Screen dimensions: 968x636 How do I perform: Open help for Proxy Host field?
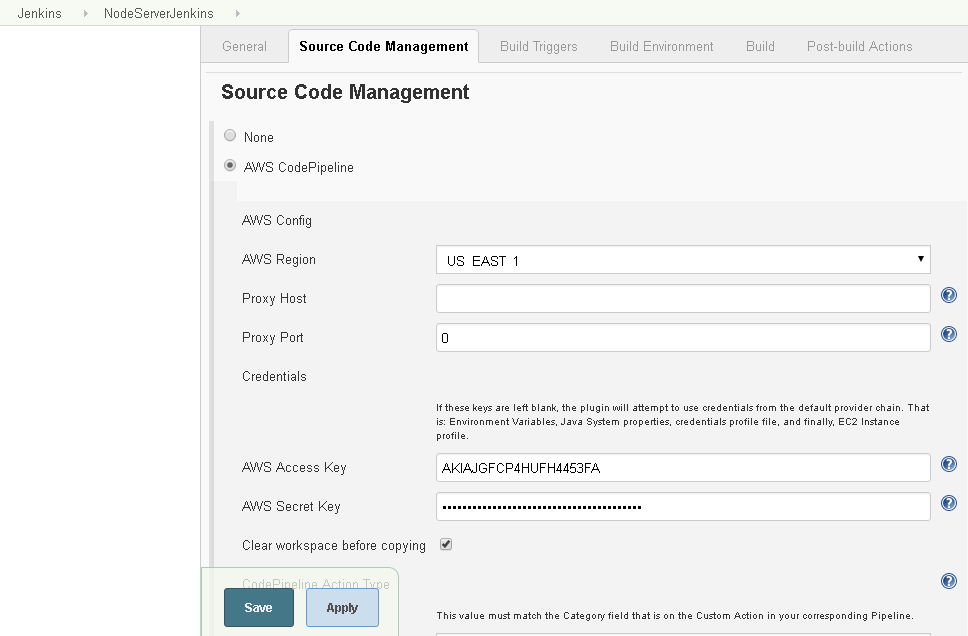tap(949, 295)
